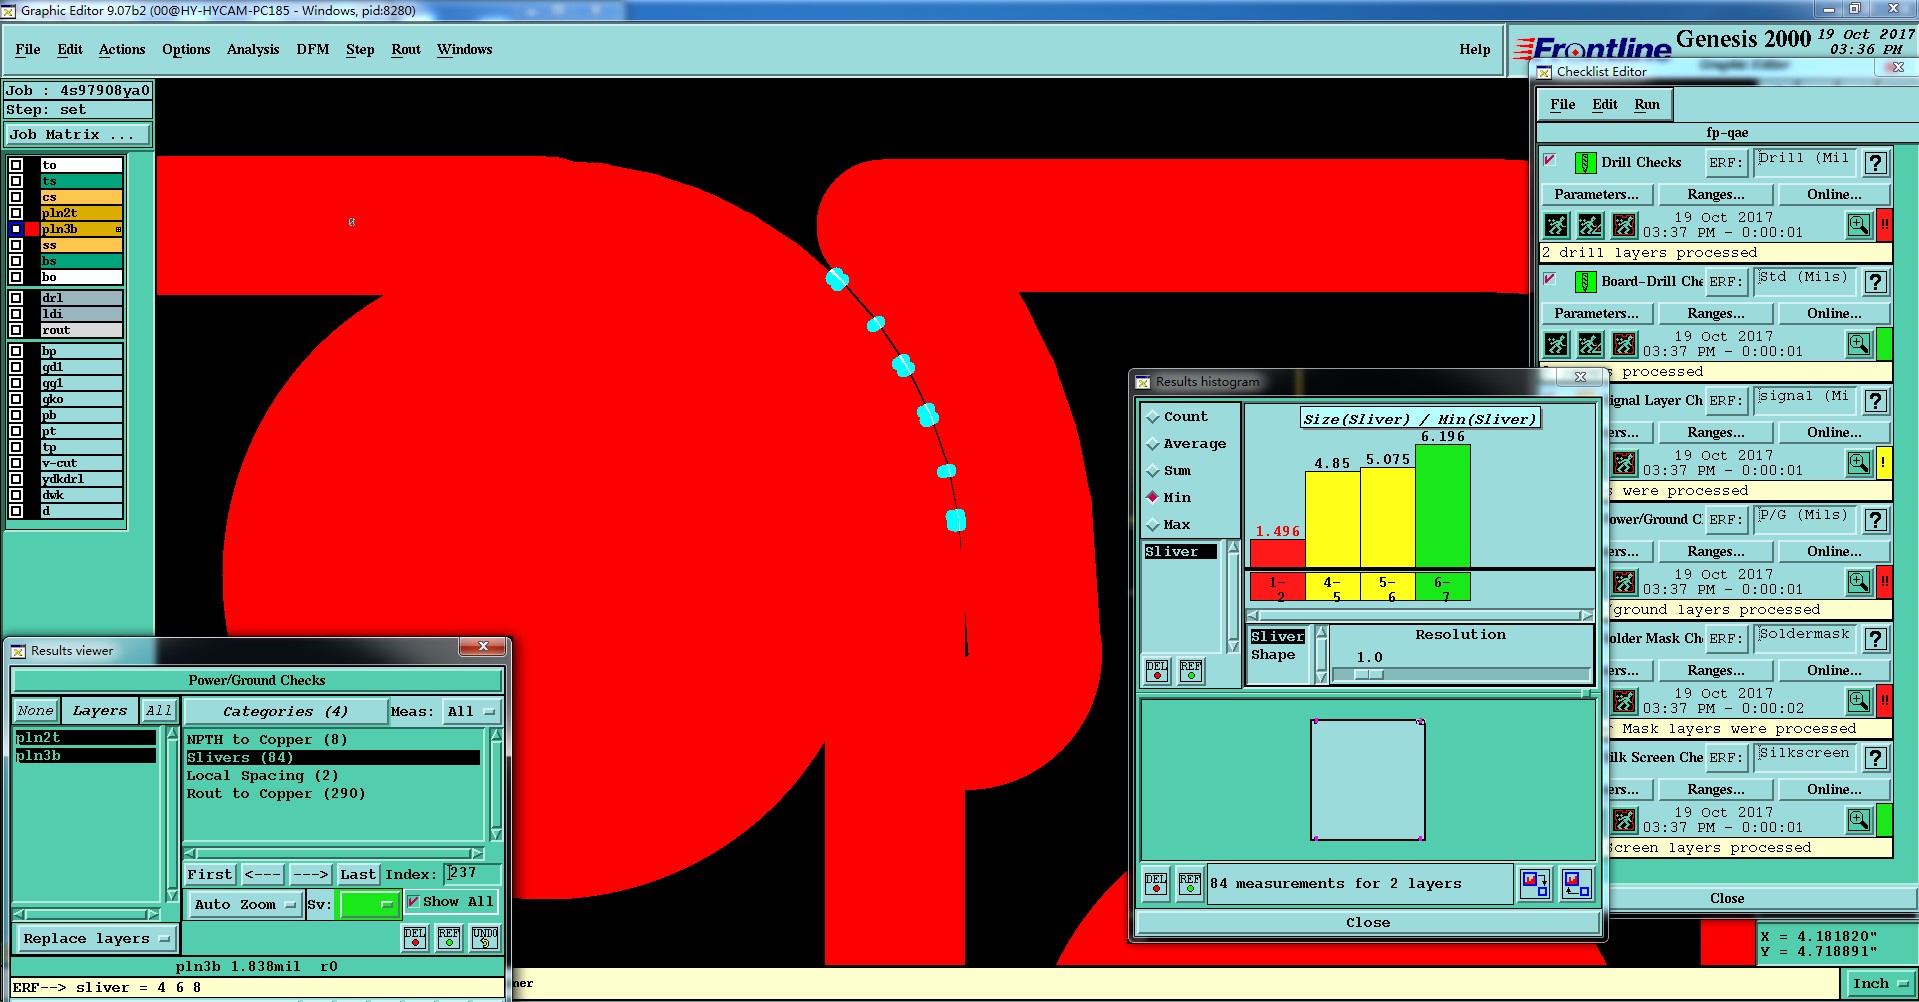1919x1002 pixels.
Task: Click the green 6-7 histogram range swatch
Action: pos(1442,587)
